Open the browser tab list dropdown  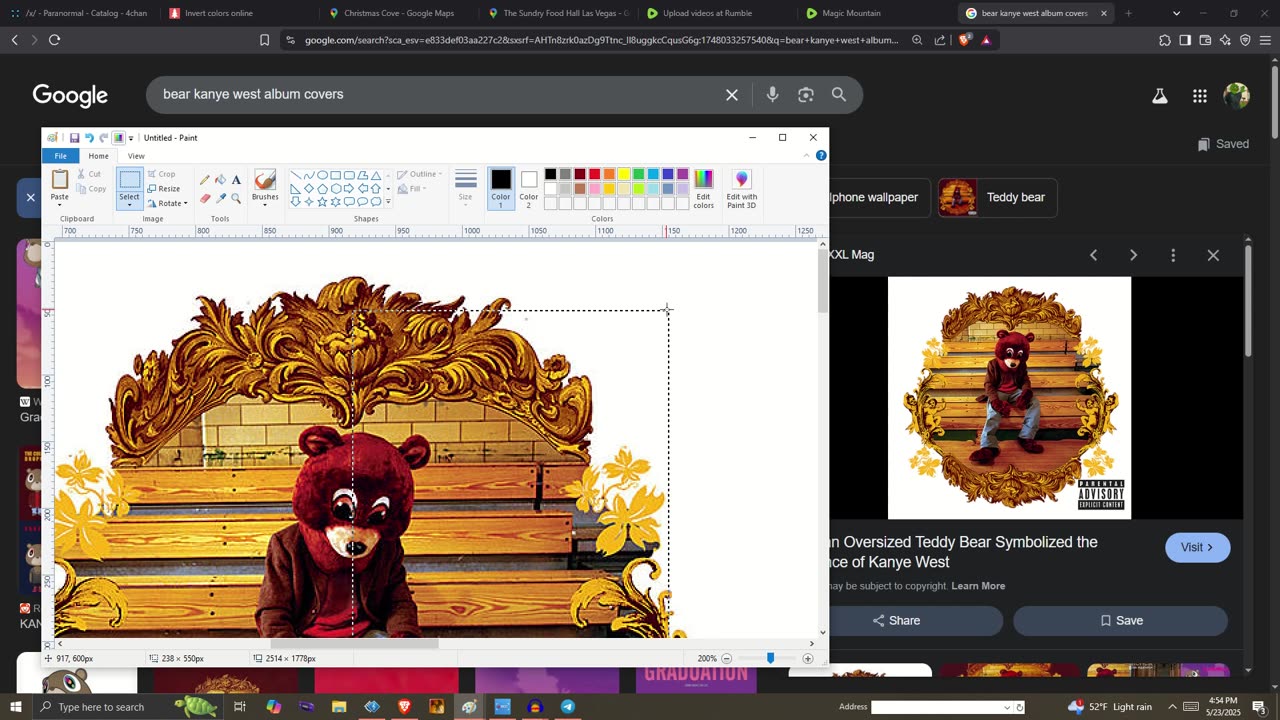coord(1176,13)
